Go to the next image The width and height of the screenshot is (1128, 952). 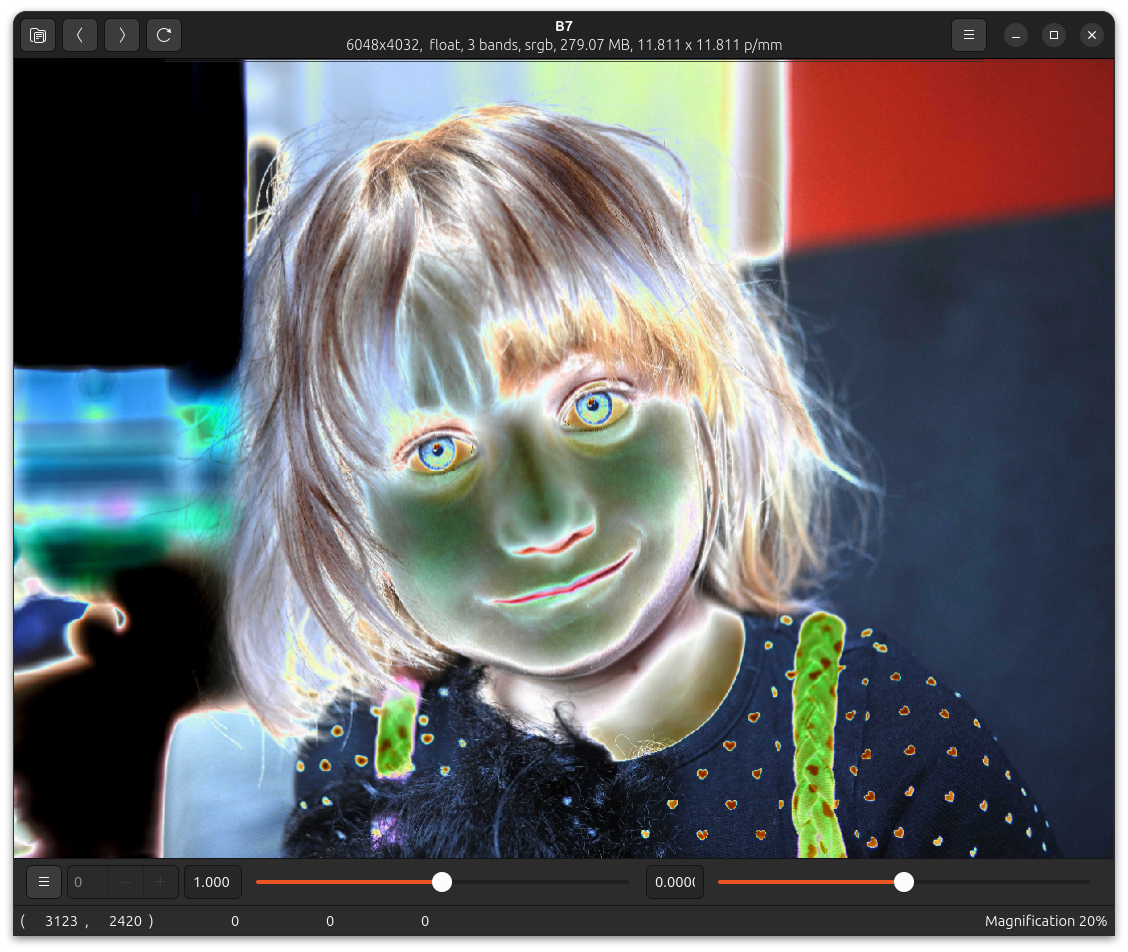click(x=122, y=35)
